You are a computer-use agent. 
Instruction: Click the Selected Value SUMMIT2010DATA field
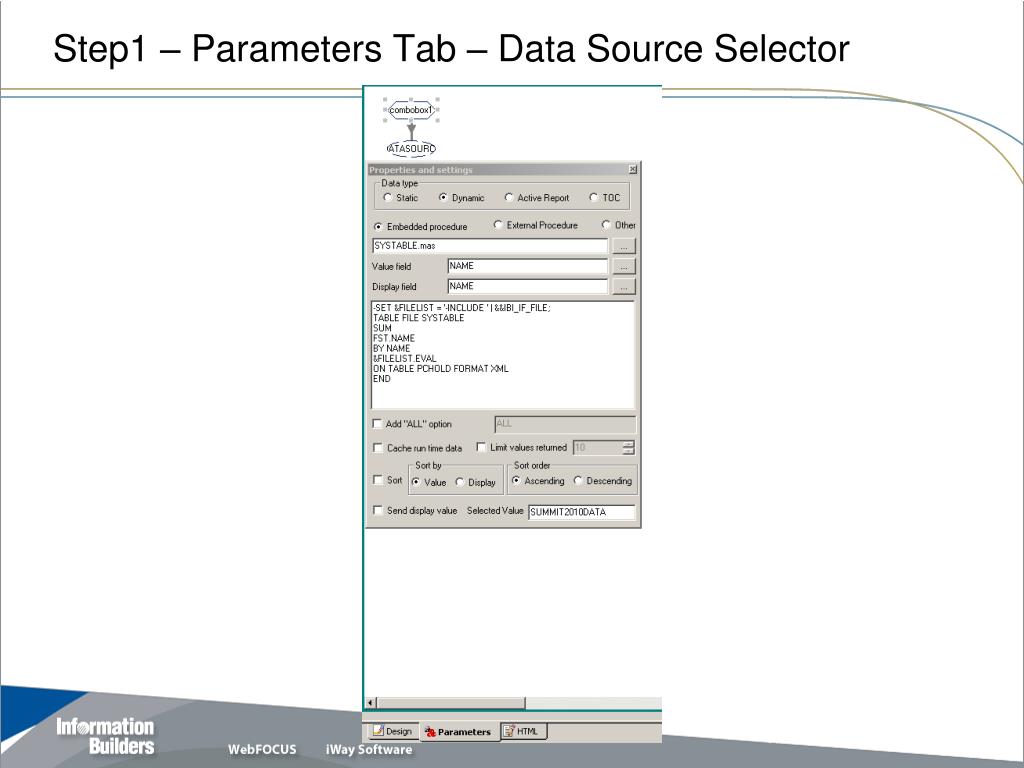(582, 512)
